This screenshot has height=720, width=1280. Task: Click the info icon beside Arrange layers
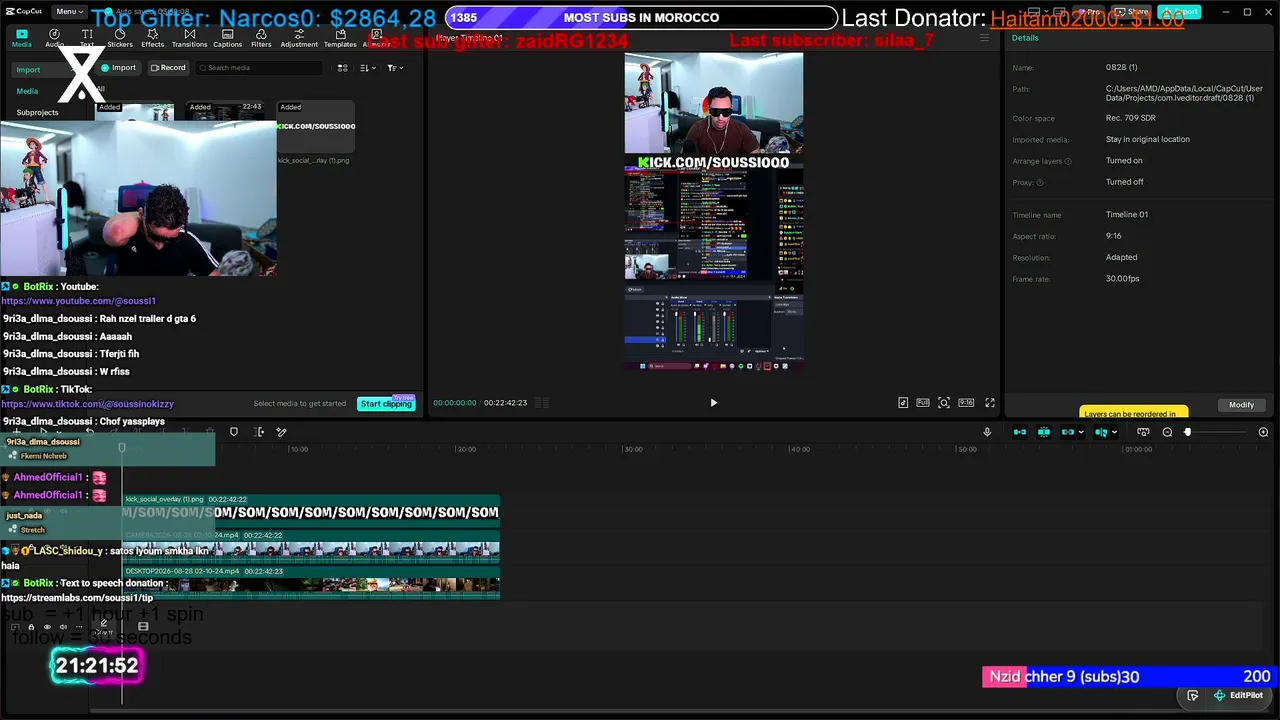tap(1068, 161)
